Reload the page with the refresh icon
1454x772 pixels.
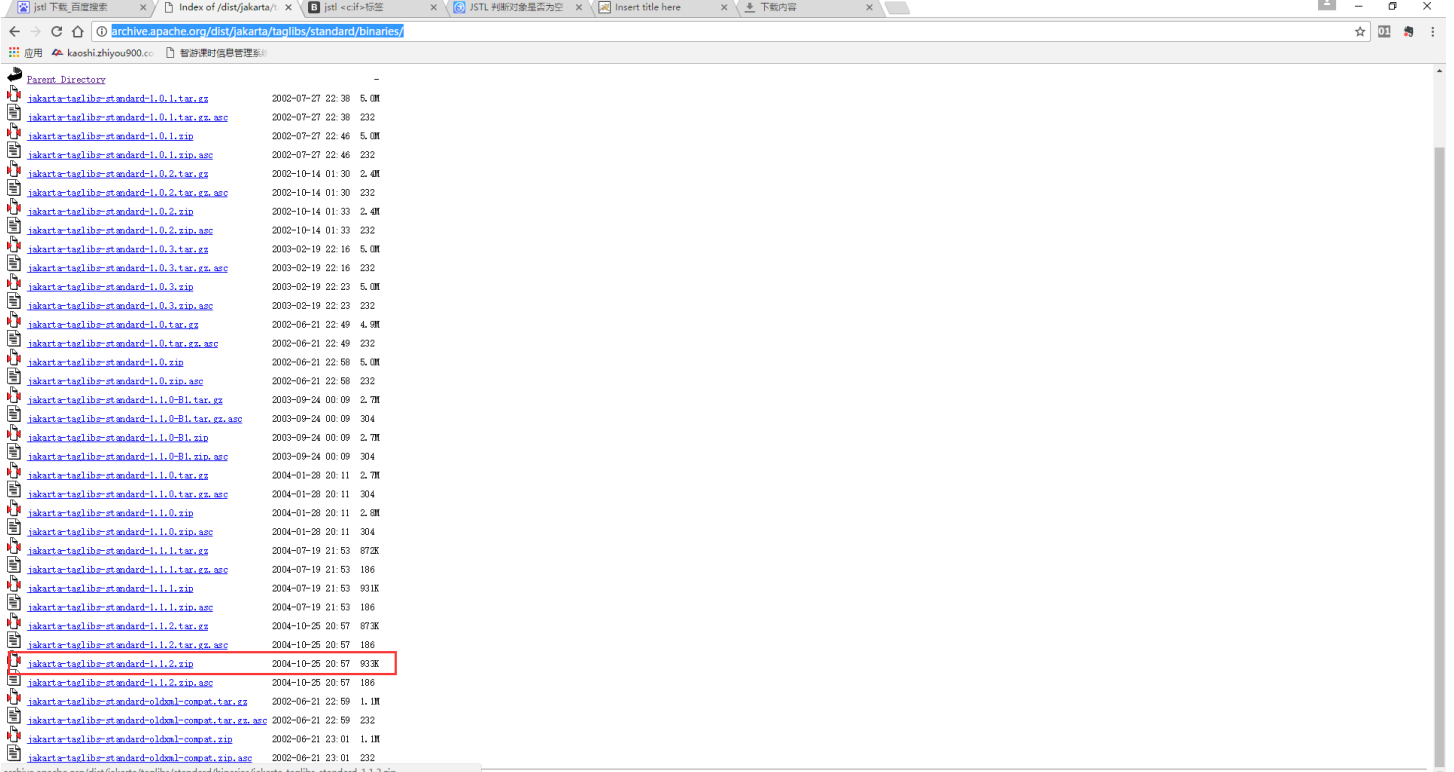tap(56, 32)
